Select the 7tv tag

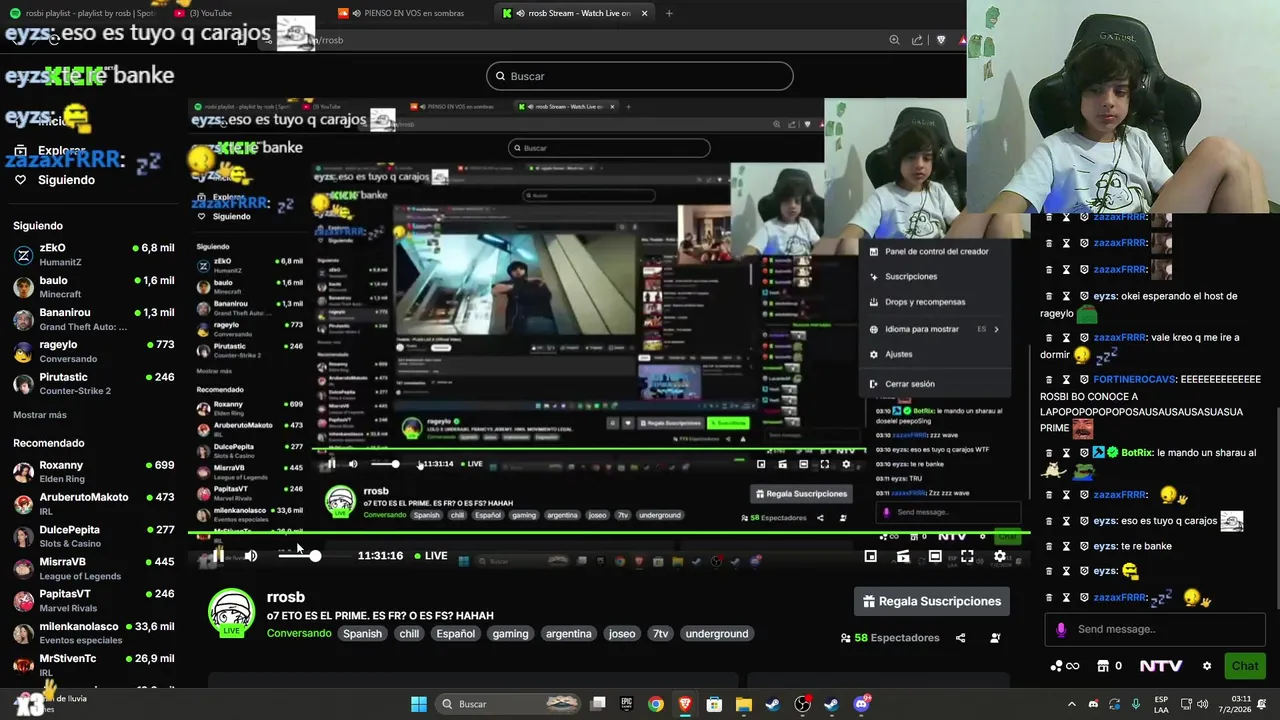point(660,634)
